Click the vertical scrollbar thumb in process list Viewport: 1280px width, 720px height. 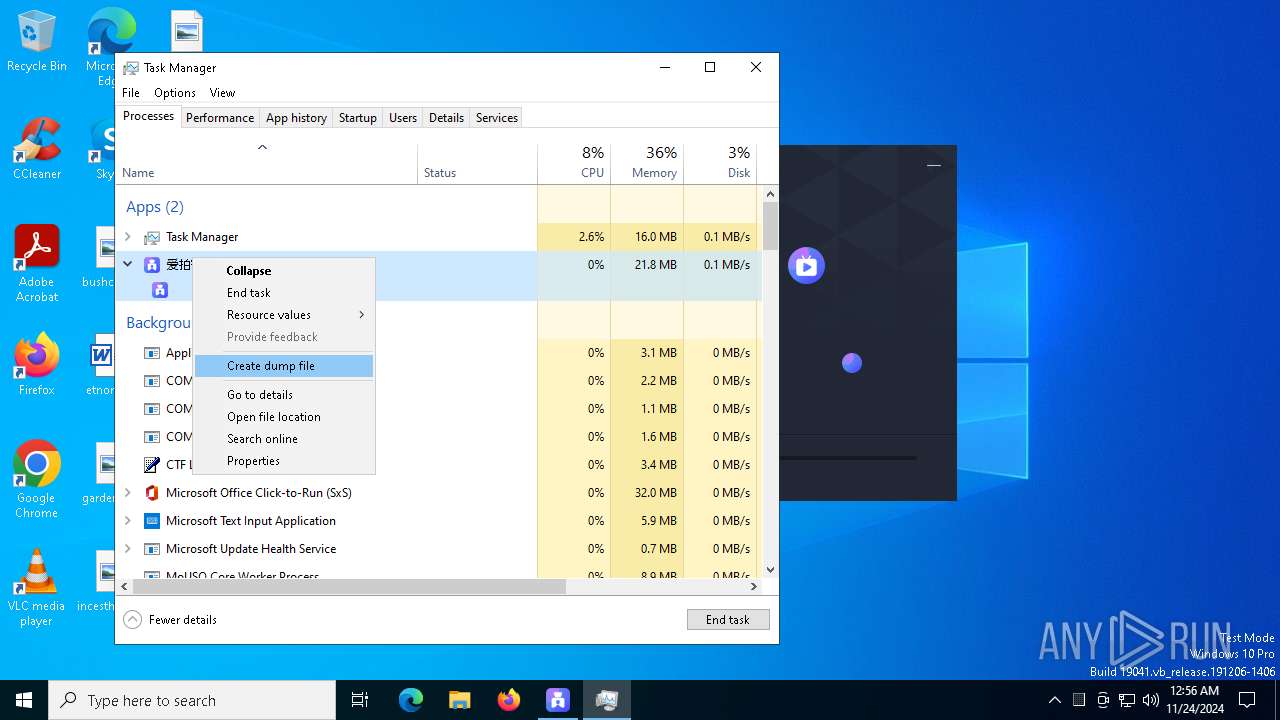point(770,226)
